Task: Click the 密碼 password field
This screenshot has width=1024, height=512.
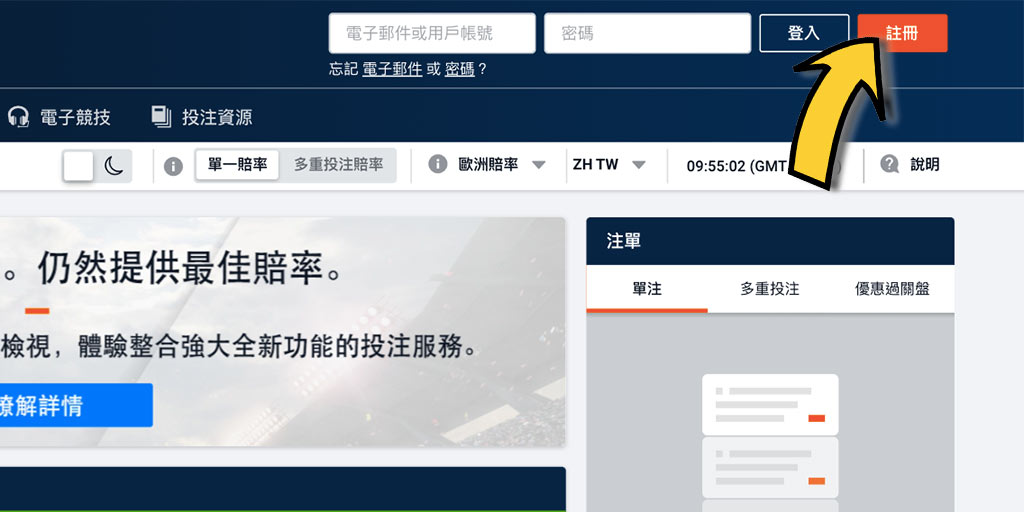Action: pos(647,33)
